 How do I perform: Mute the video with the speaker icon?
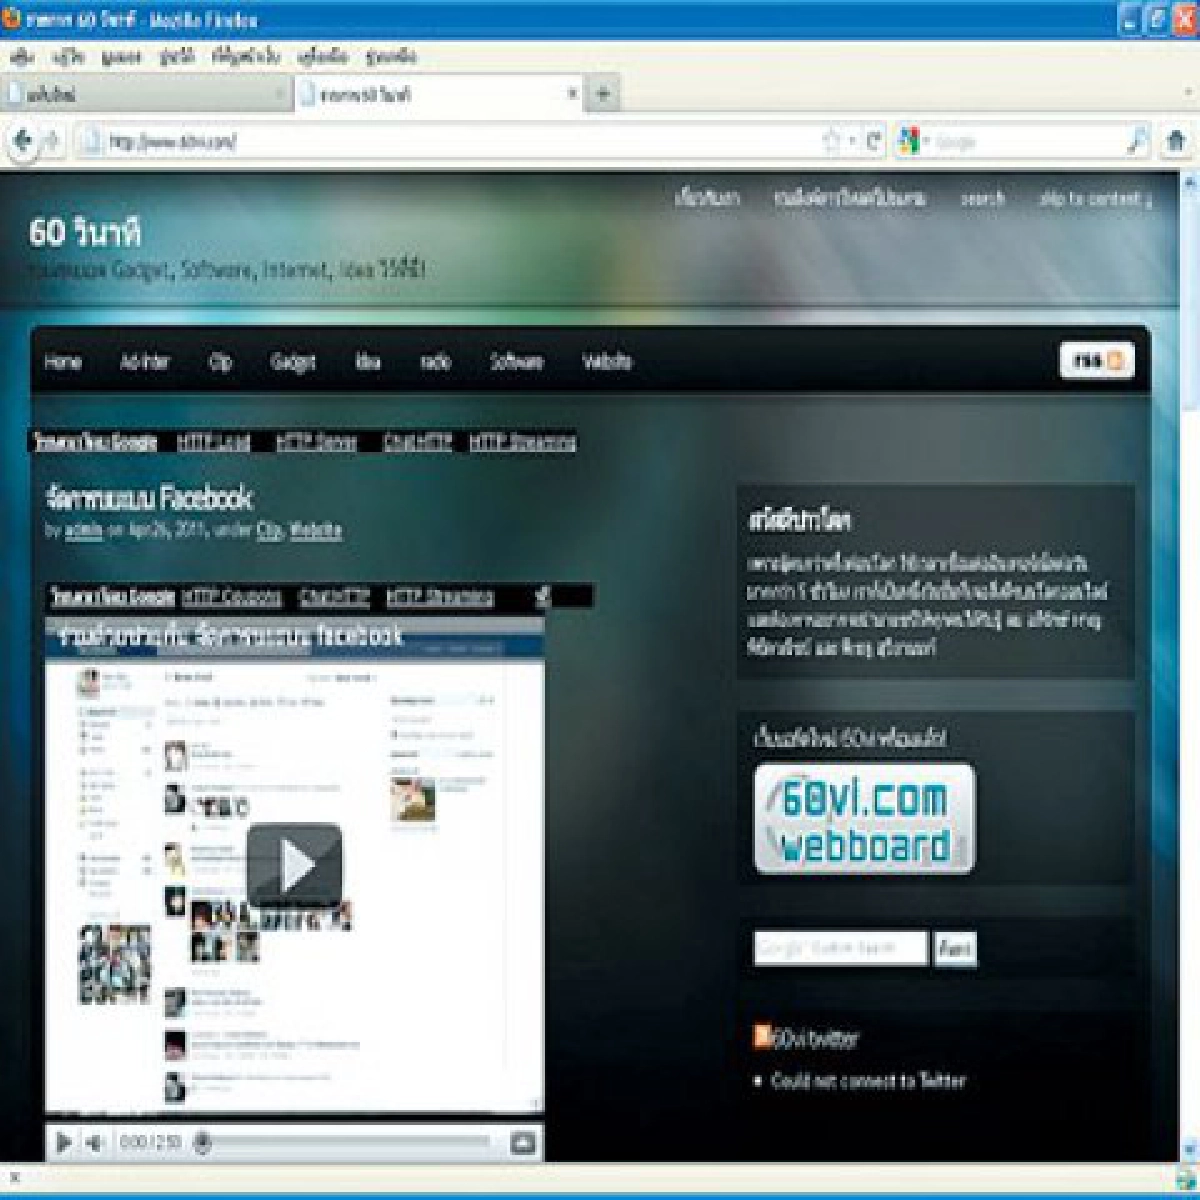[94, 1141]
